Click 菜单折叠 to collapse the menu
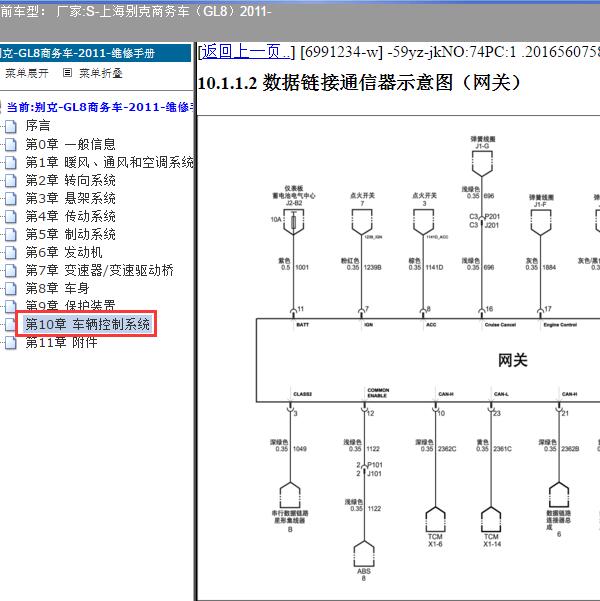The width and height of the screenshot is (600, 601). coord(101,73)
